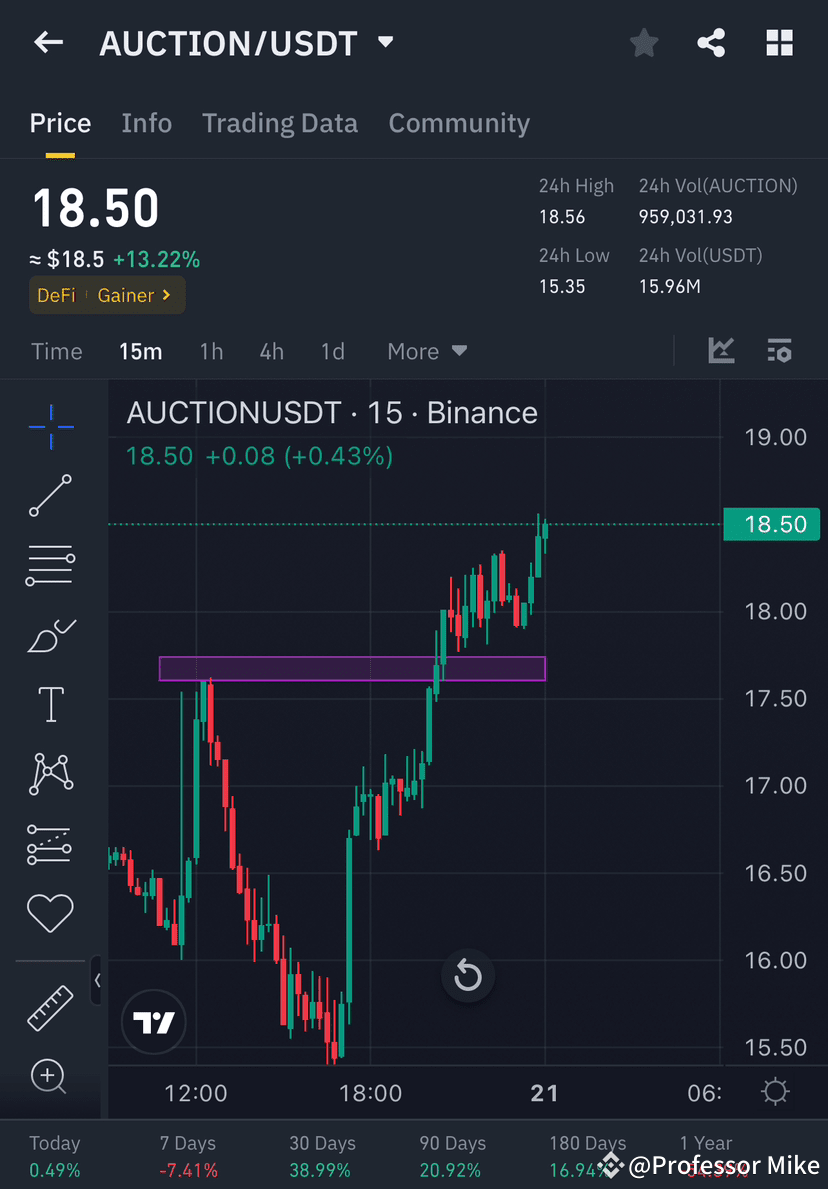Open the DeFi Gainer link

tap(106, 296)
